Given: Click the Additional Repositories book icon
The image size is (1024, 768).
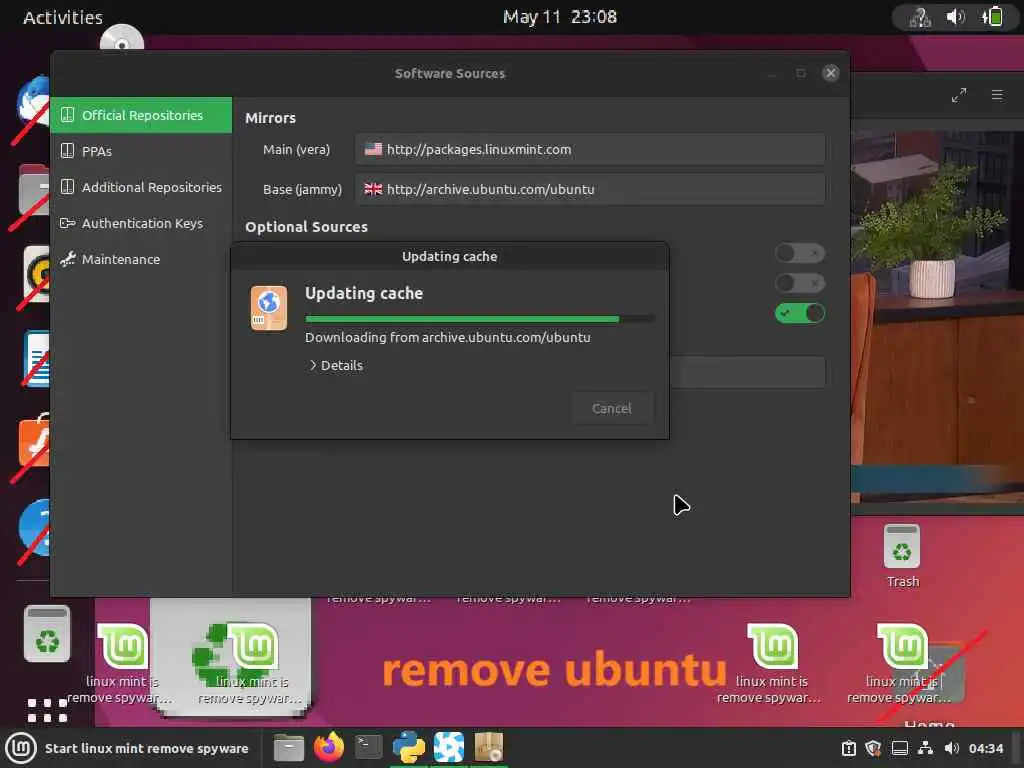Looking at the screenshot, I should [67, 187].
